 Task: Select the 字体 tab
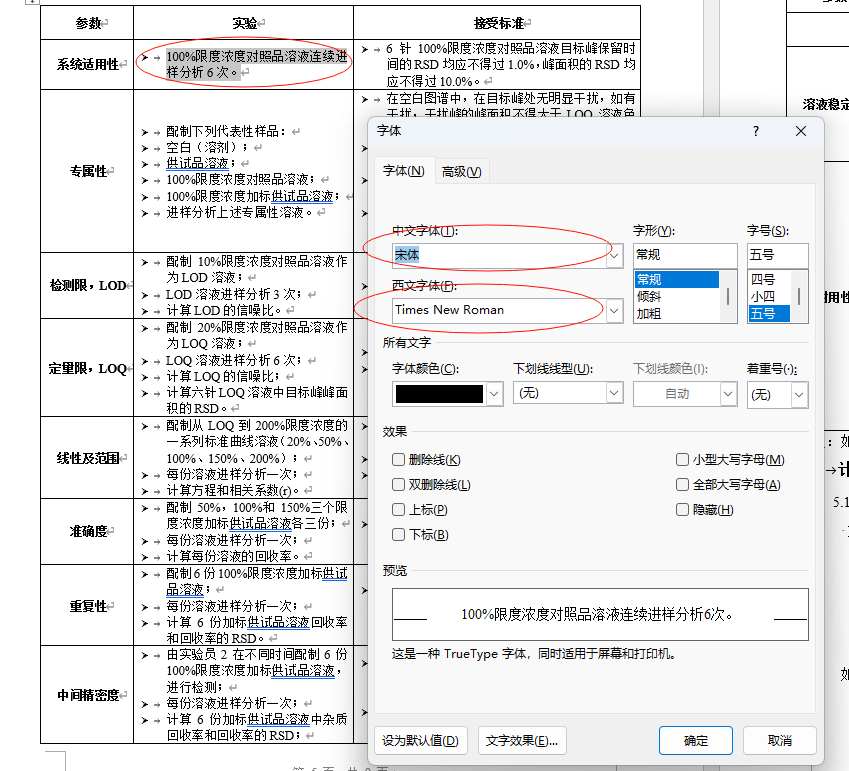(x=403, y=171)
